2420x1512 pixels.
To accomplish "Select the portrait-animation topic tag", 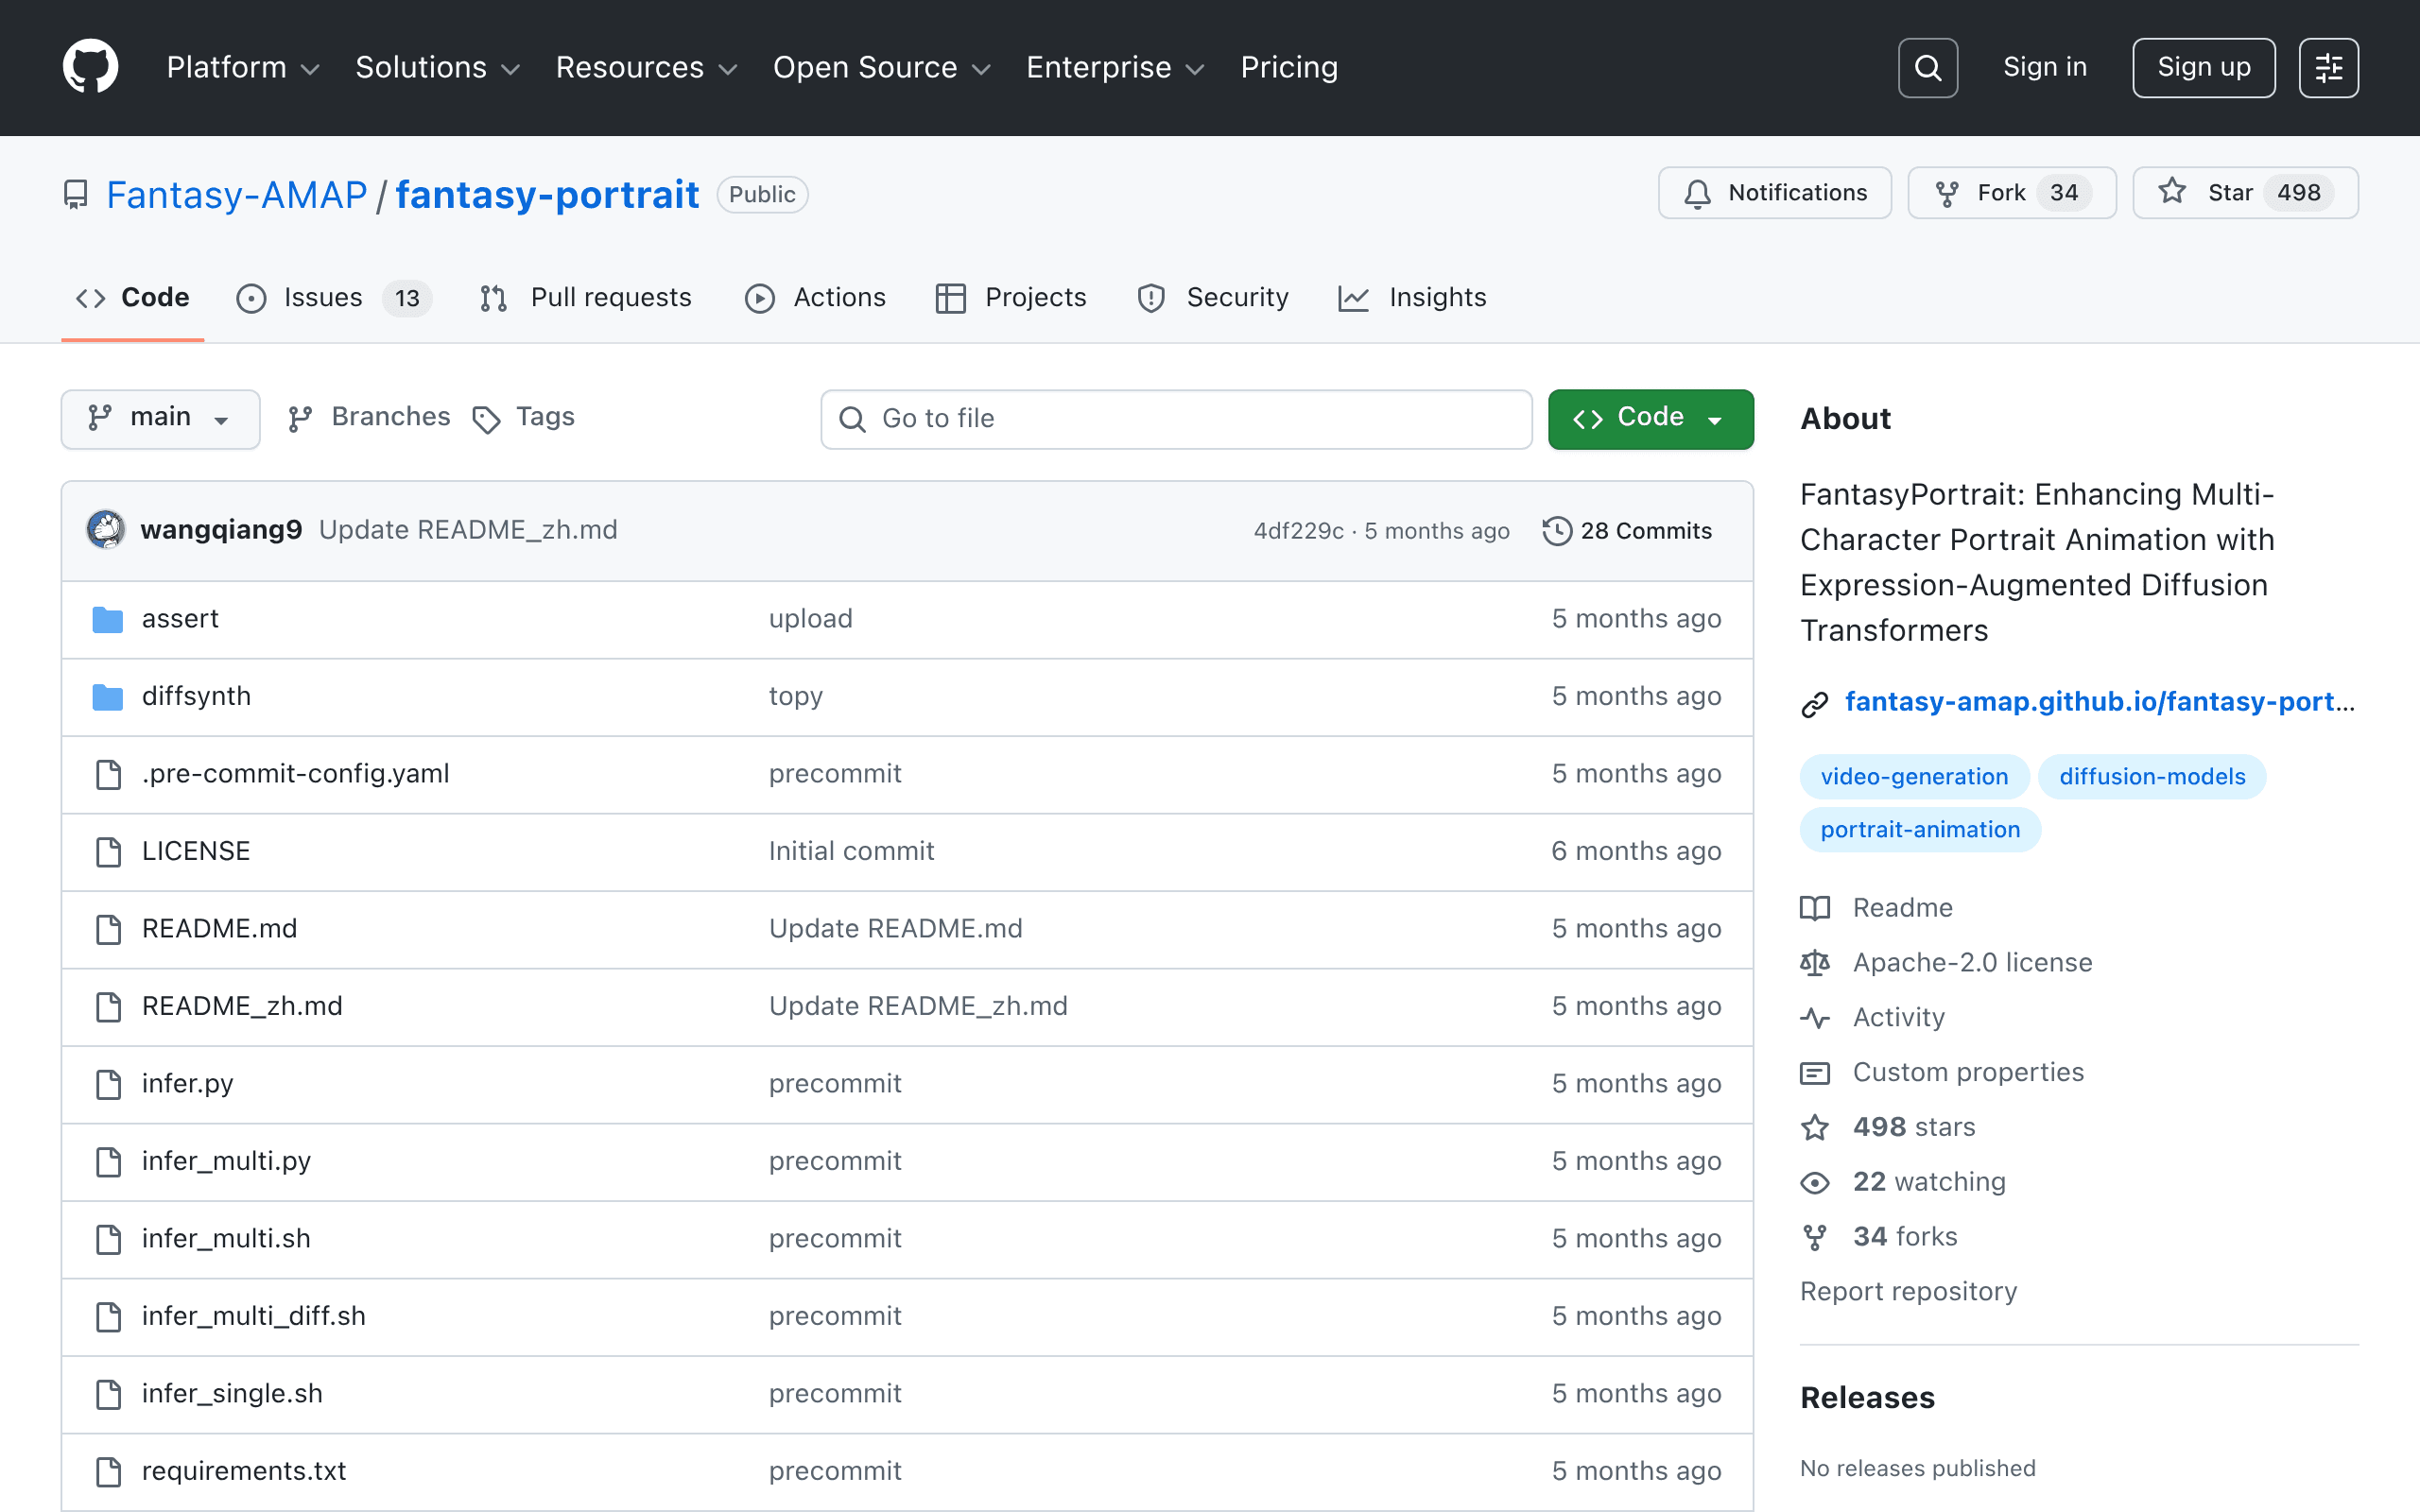I will coord(1920,830).
